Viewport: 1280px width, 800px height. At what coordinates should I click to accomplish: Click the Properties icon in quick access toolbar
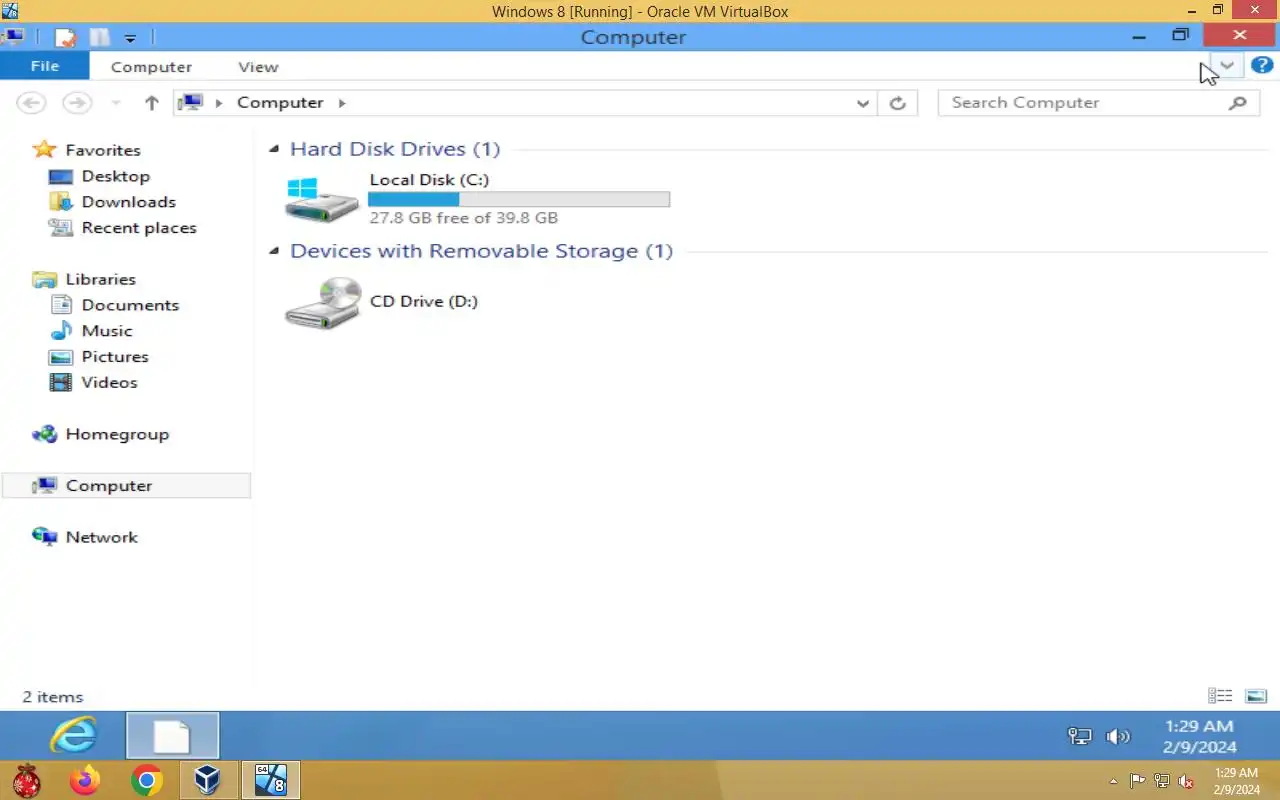tap(66, 38)
